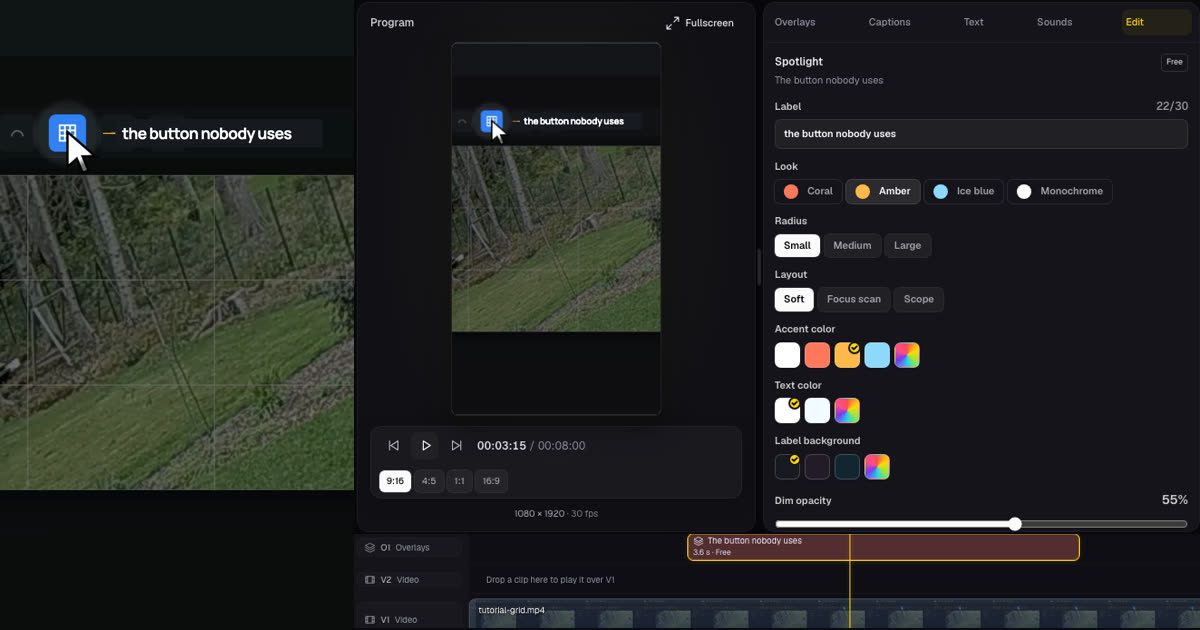Image resolution: width=1200 pixels, height=630 pixels.
Task: Select 9:16 aspect ratio
Action: tap(395, 481)
